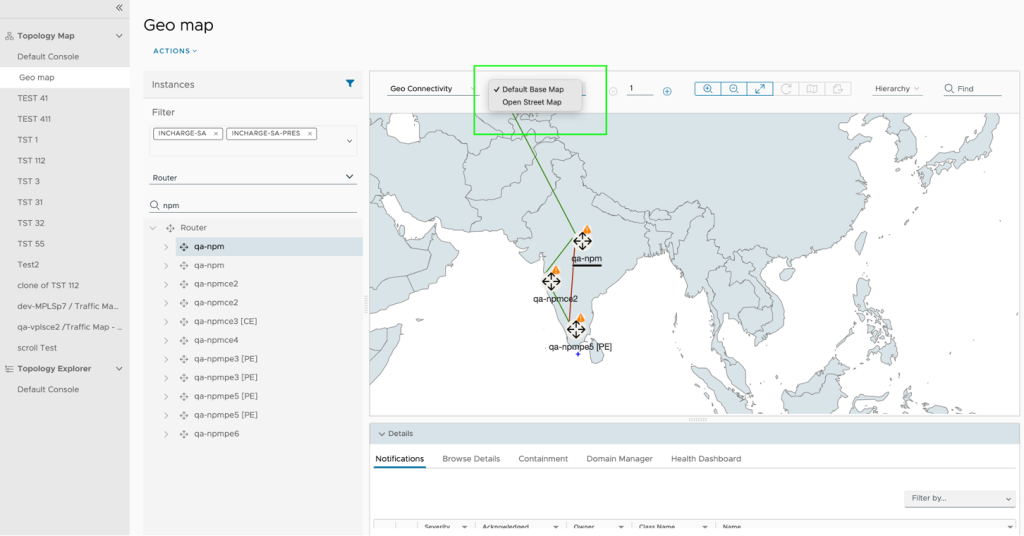The height and width of the screenshot is (536, 1024).
Task: Switch to the Browse Details tab
Action: pyautogui.click(x=471, y=459)
